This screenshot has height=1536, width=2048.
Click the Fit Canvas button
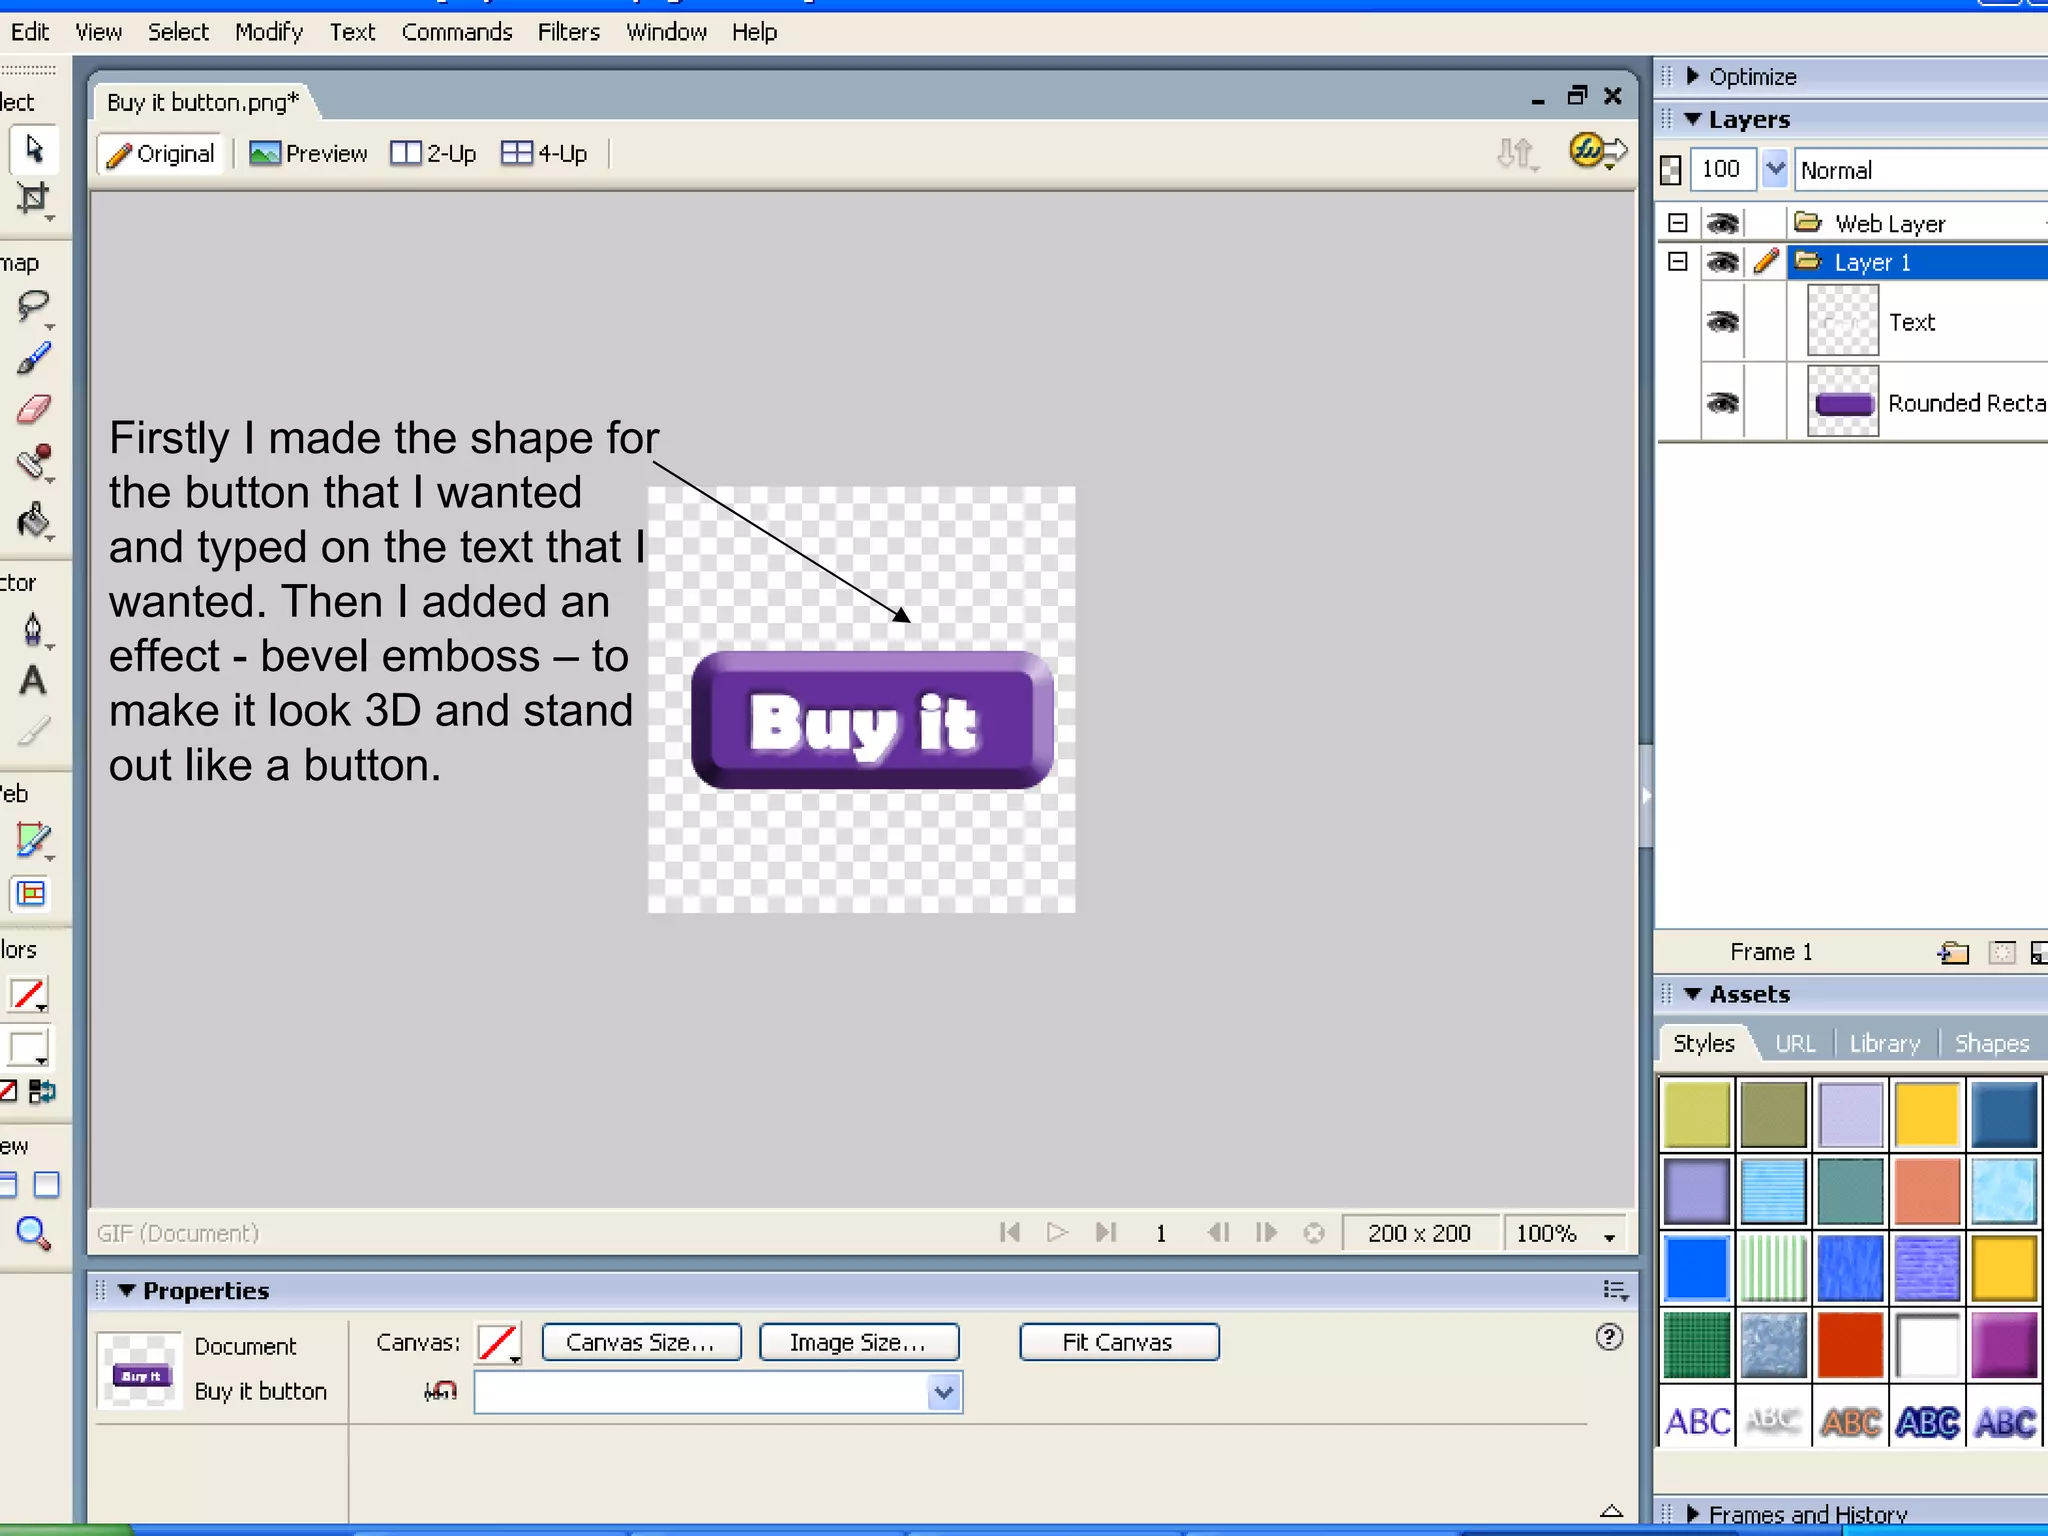pos(1118,1342)
